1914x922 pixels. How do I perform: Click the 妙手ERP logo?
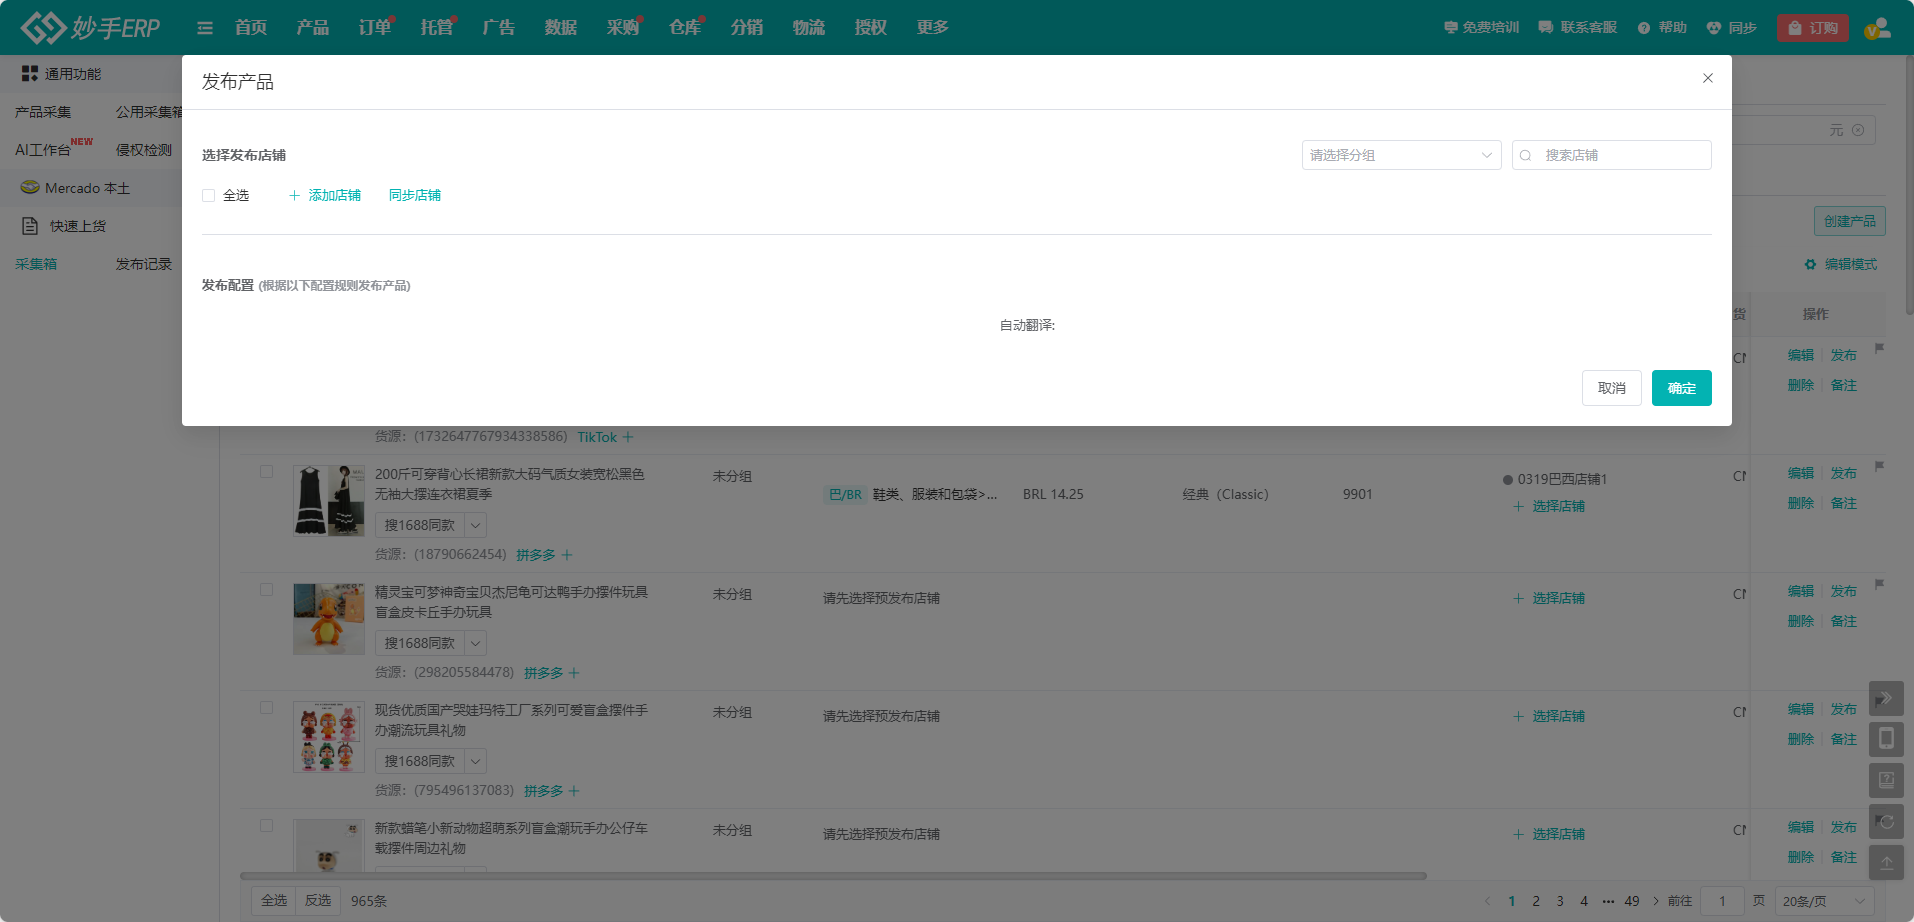point(90,27)
